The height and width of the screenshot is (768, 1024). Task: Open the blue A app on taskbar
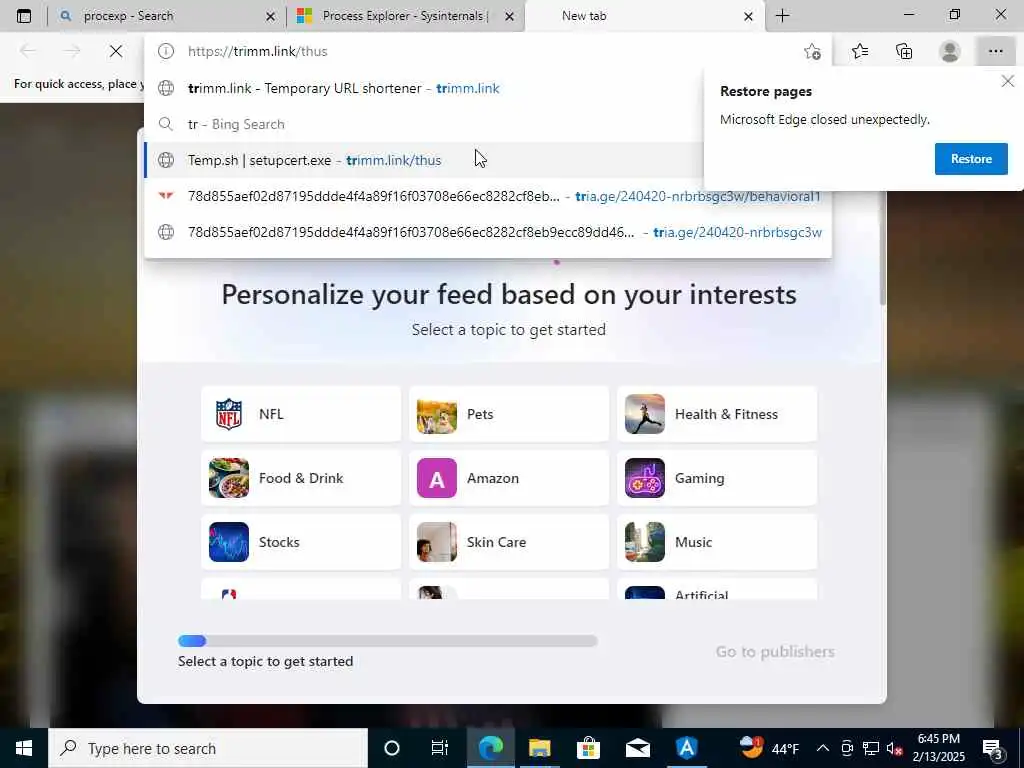point(686,748)
